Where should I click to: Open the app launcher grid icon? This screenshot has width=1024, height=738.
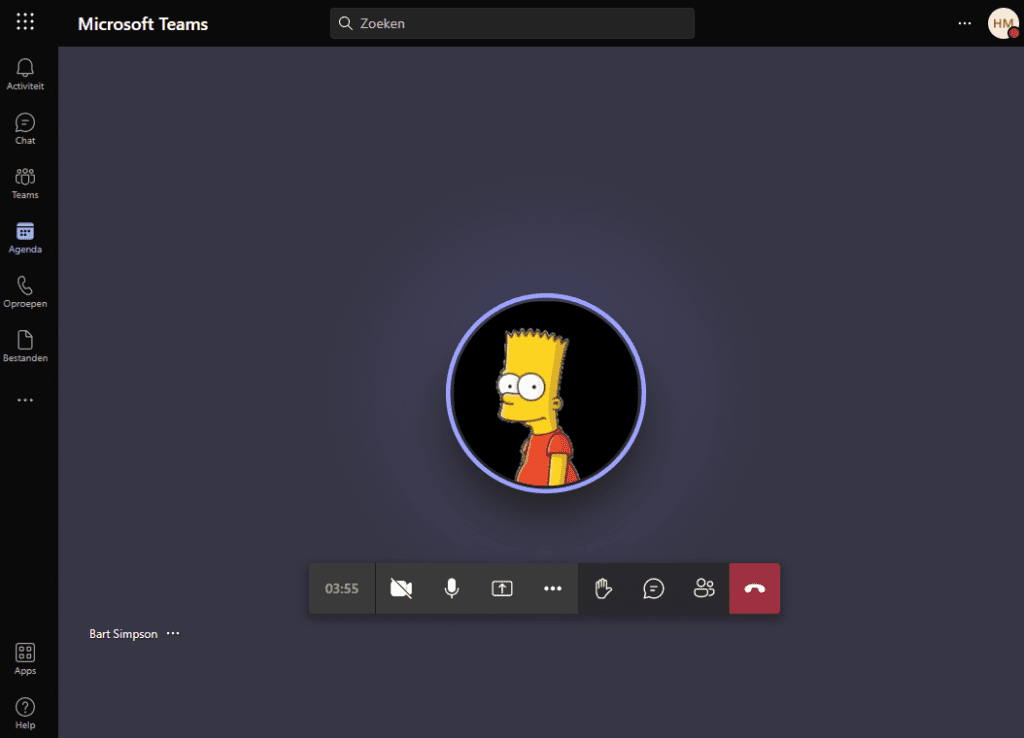point(25,22)
